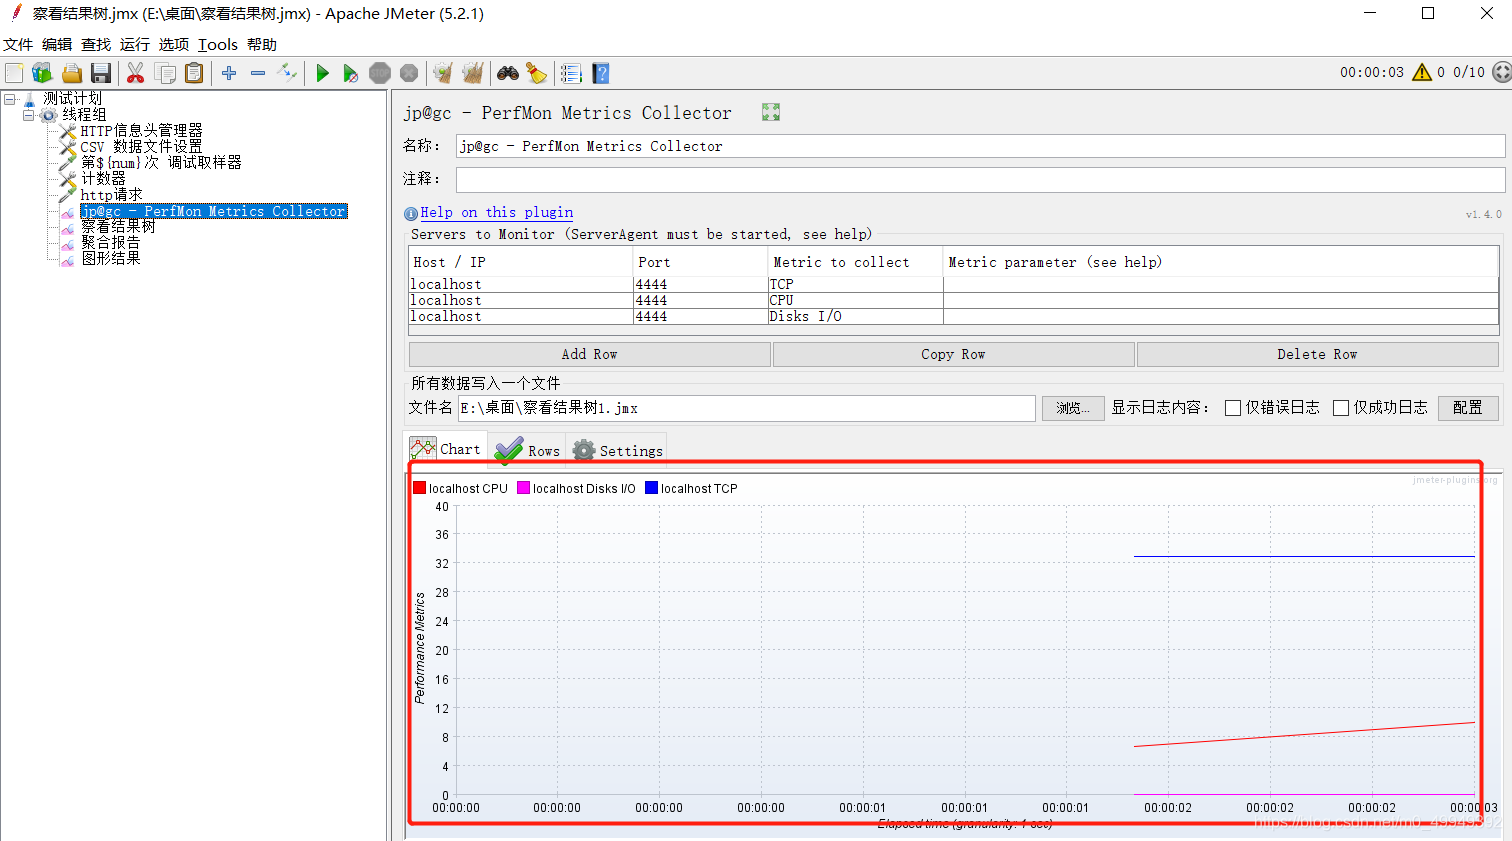Start test without pauses icon
This screenshot has height=841, width=1512.
350,73
